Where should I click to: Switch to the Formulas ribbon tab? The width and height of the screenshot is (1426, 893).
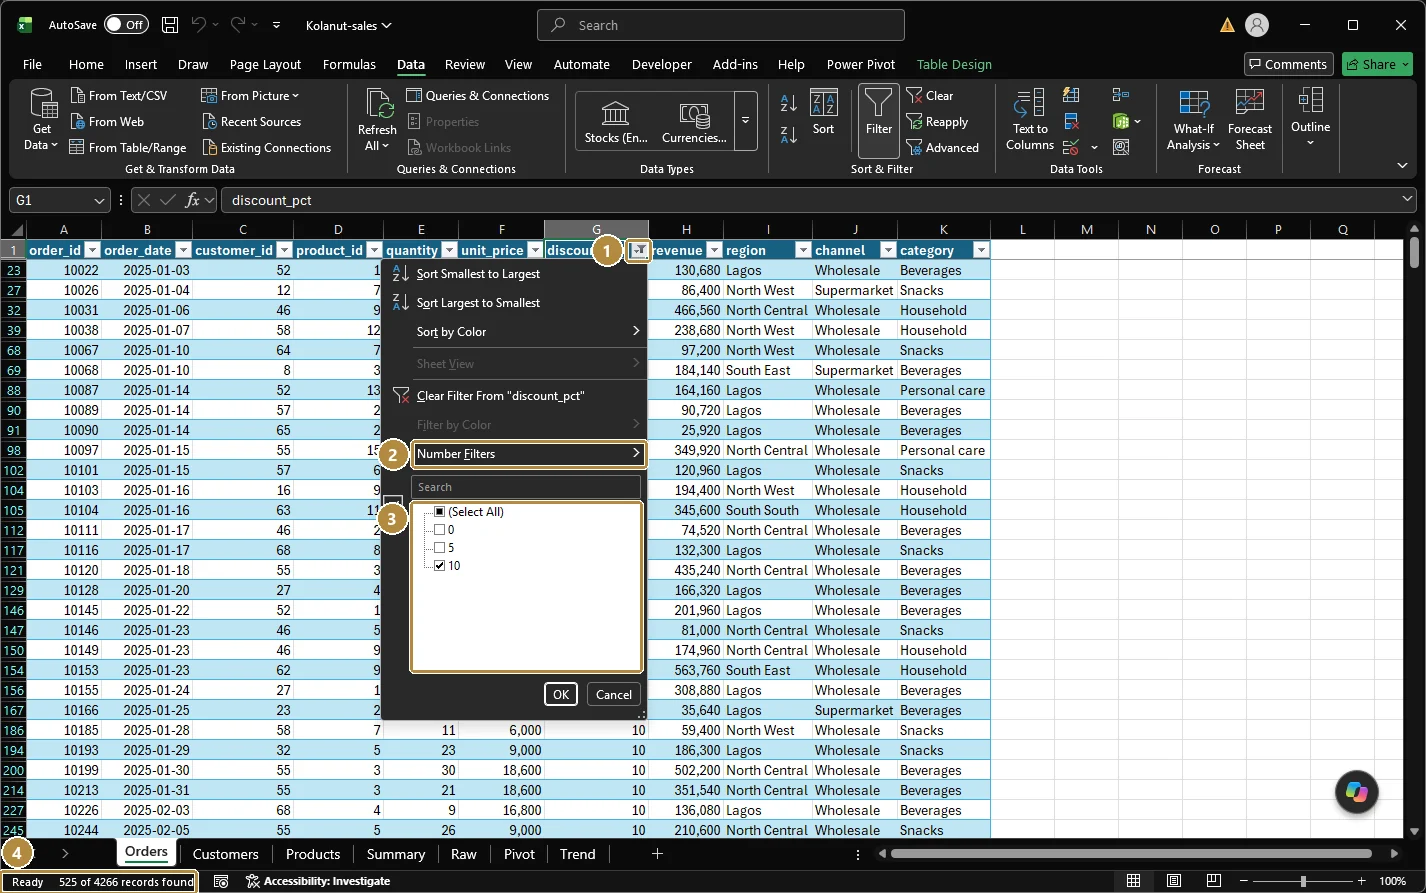pyautogui.click(x=349, y=64)
